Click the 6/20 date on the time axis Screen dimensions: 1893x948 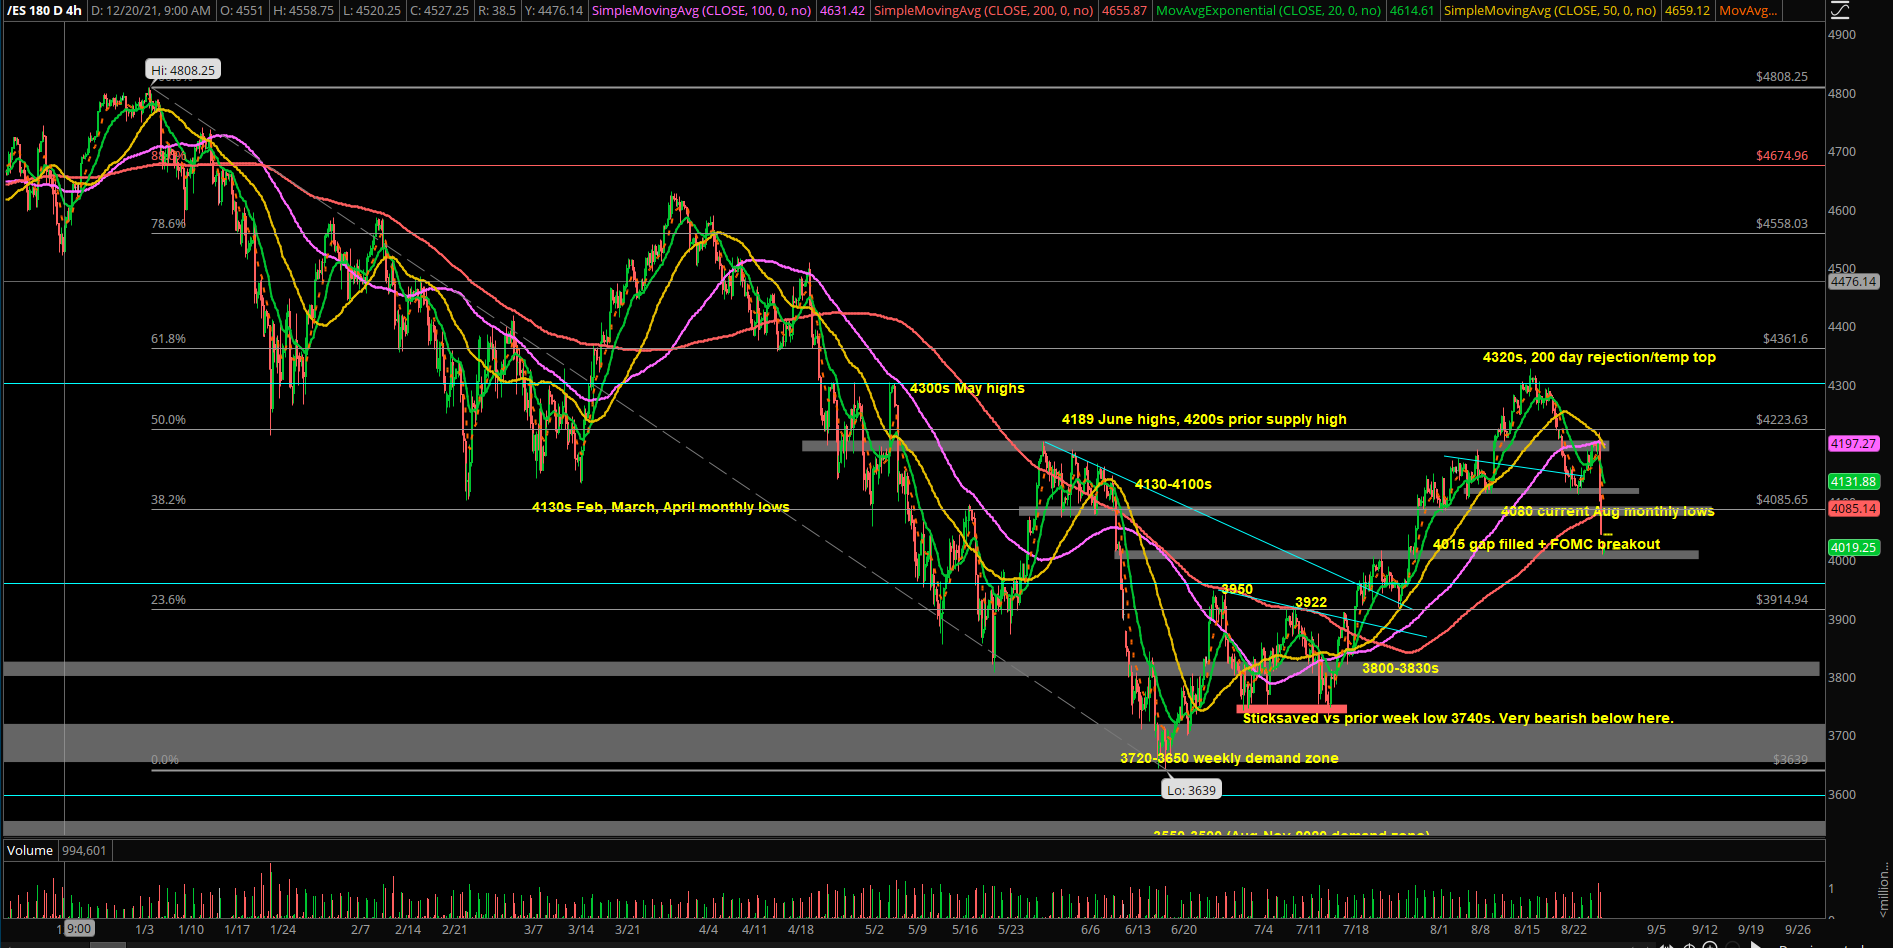click(x=1184, y=930)
